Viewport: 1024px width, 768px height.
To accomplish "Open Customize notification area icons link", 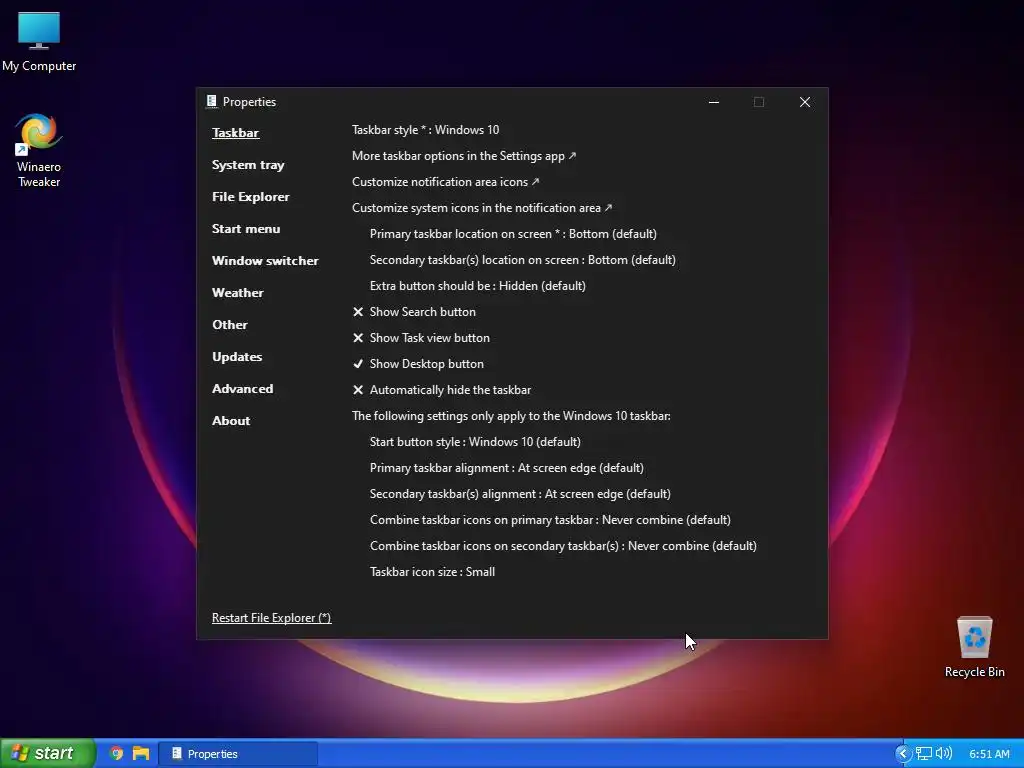I will [x=445, y=182].
